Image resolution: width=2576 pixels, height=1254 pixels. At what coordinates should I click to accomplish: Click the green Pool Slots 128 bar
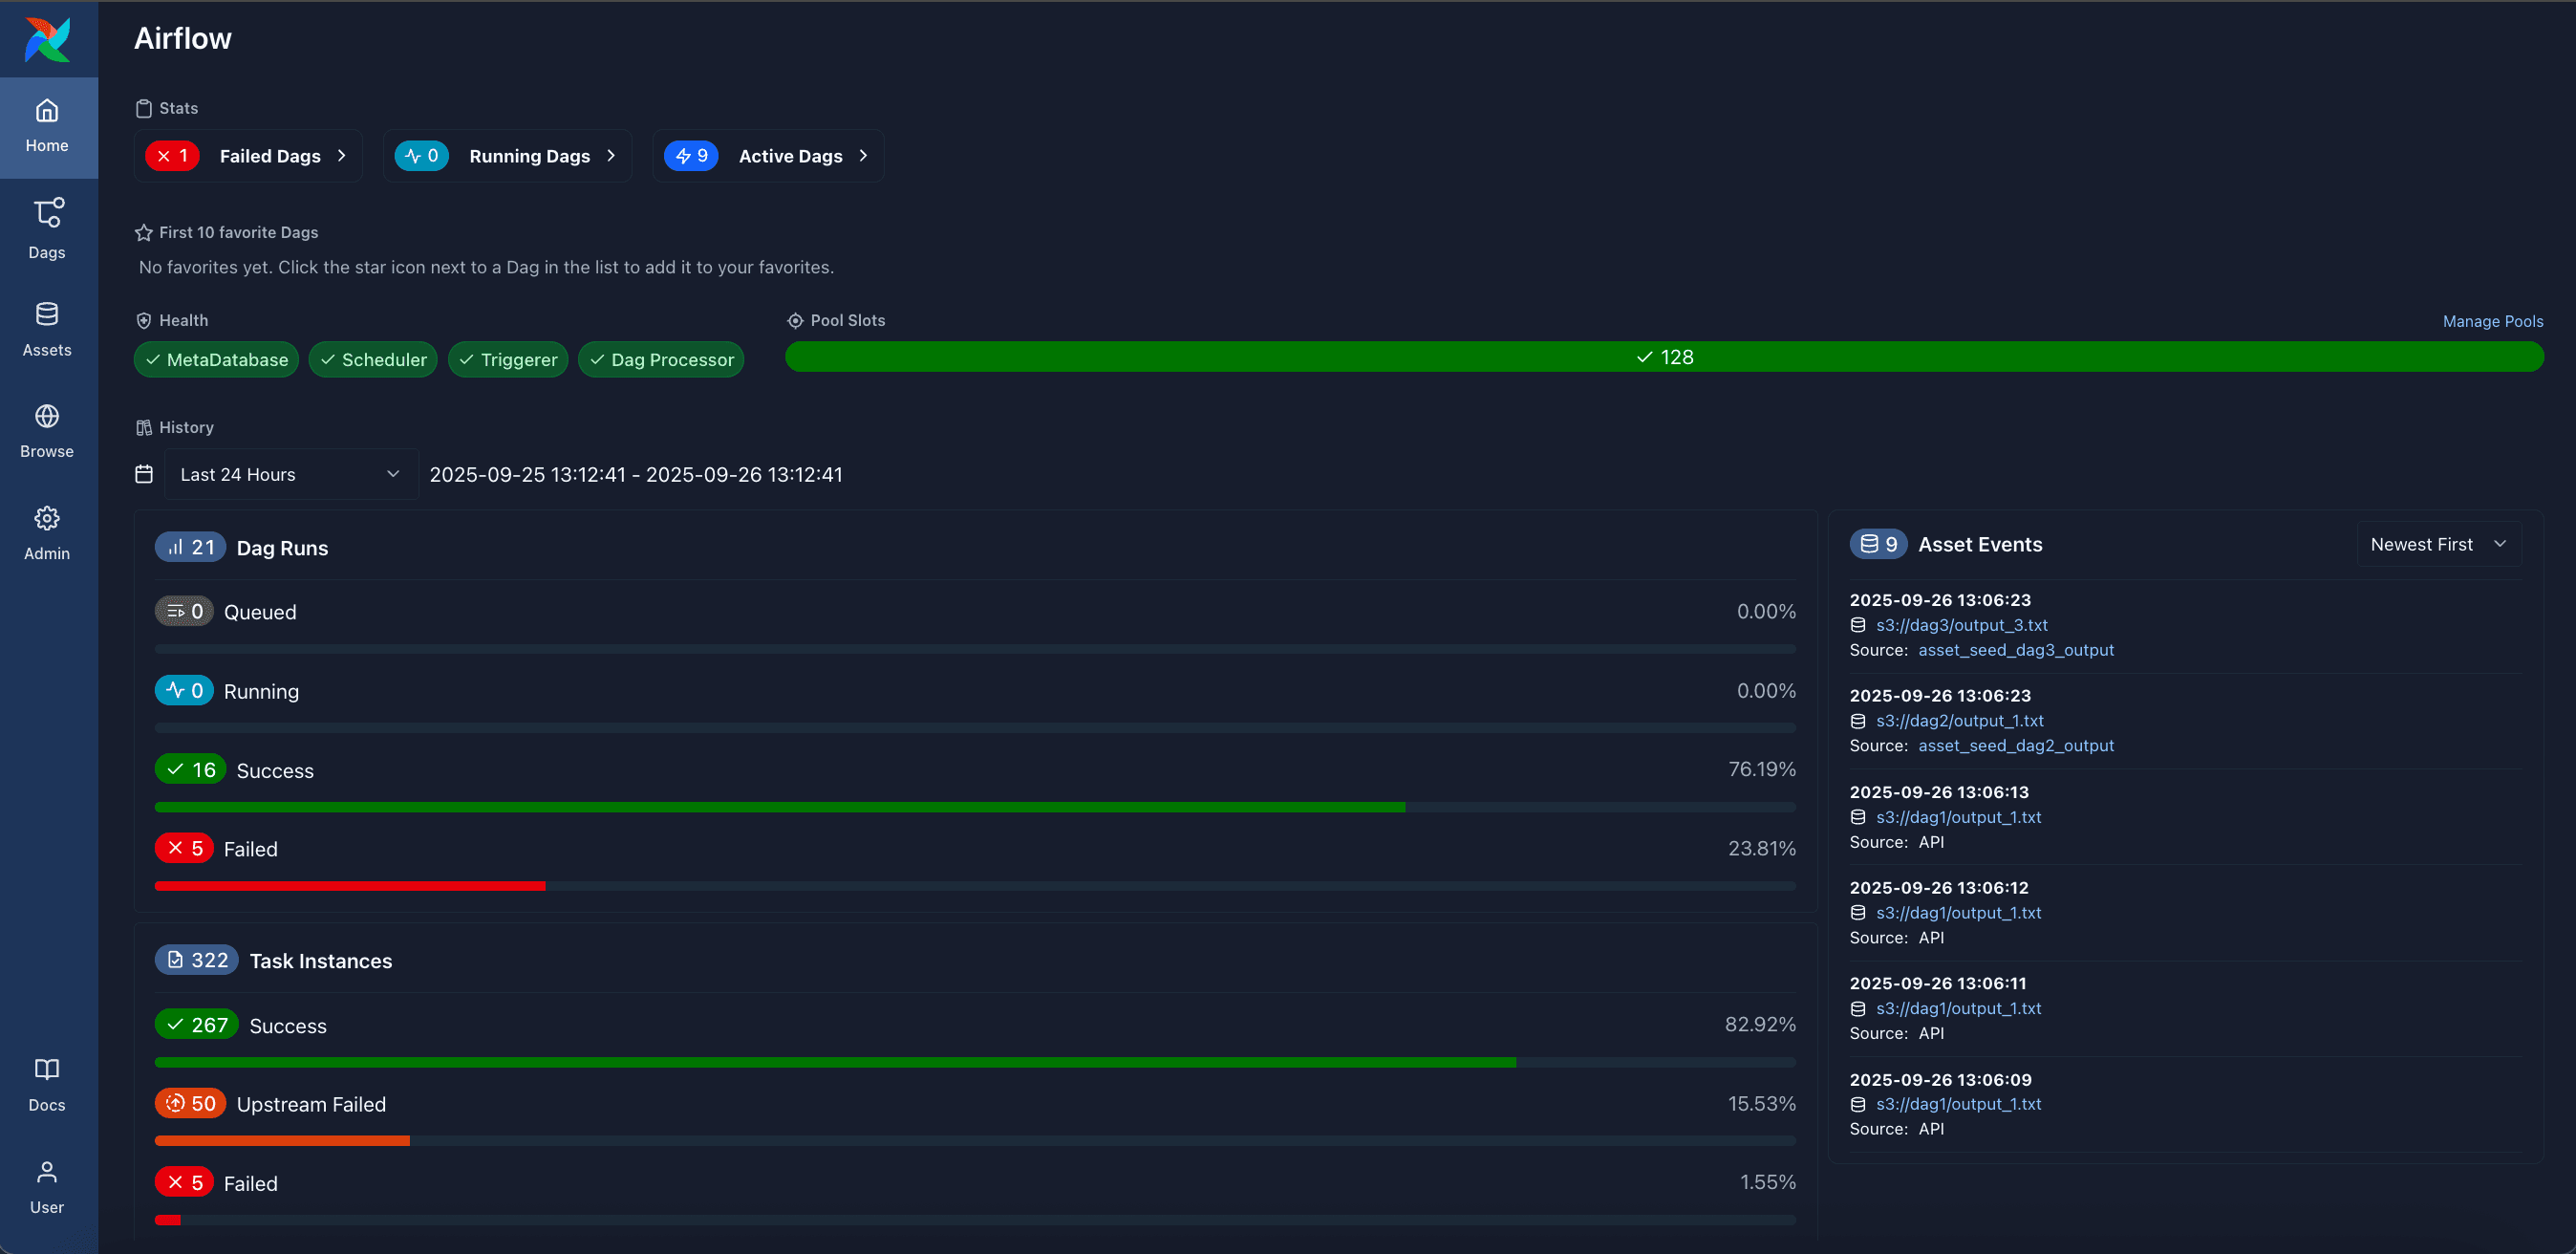click(1663, 357)
